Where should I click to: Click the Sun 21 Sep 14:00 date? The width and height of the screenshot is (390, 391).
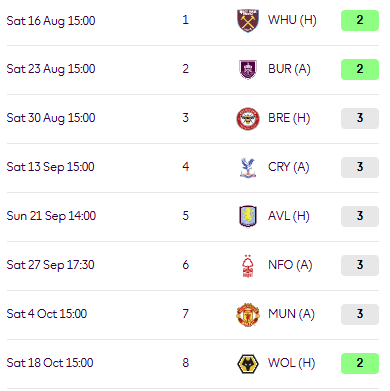pos(51,216)
